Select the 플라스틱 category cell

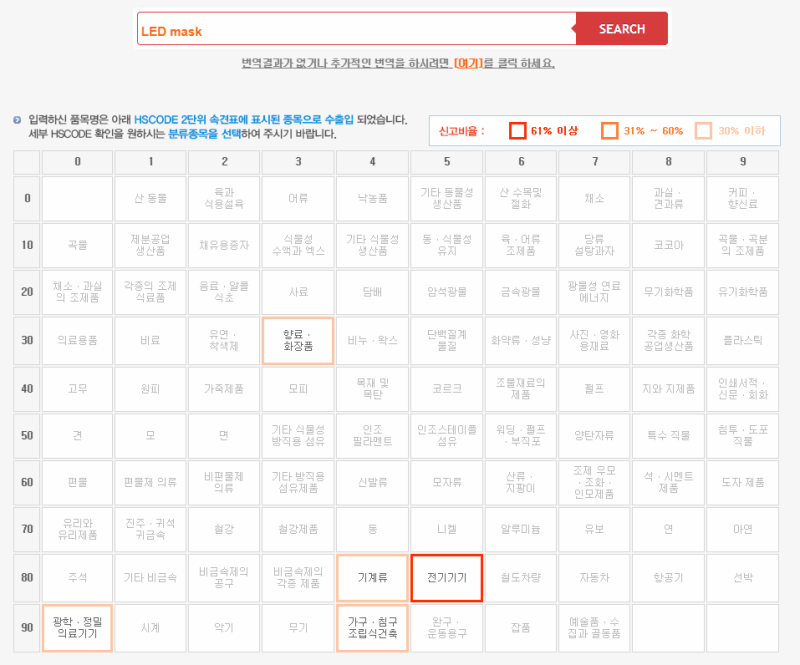click(741, 340)
